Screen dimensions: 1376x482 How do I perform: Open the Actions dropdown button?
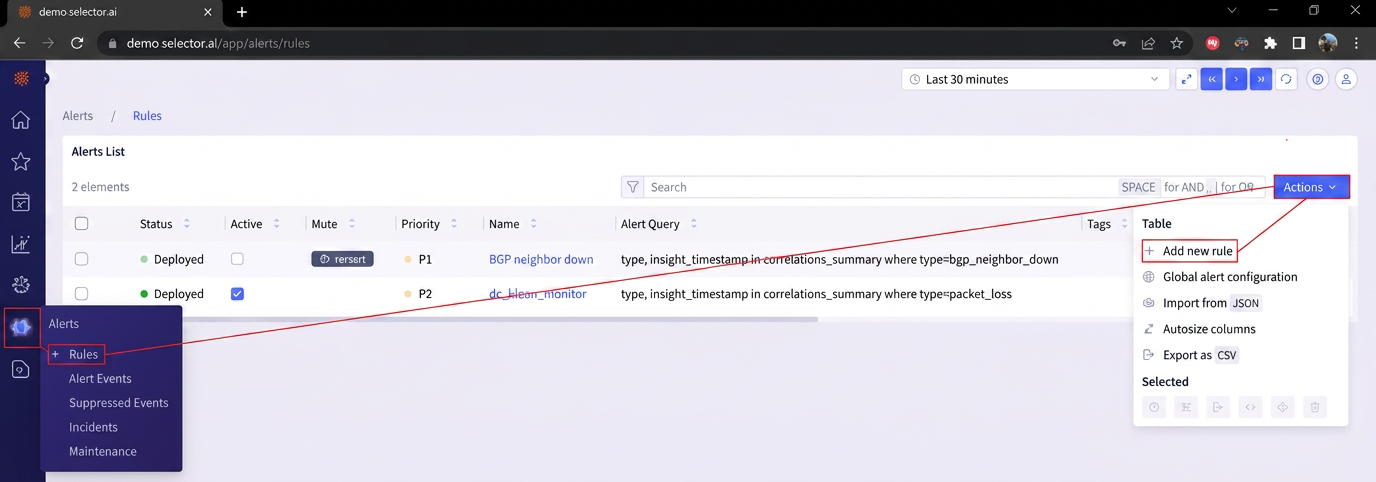tap(1311, 187)
